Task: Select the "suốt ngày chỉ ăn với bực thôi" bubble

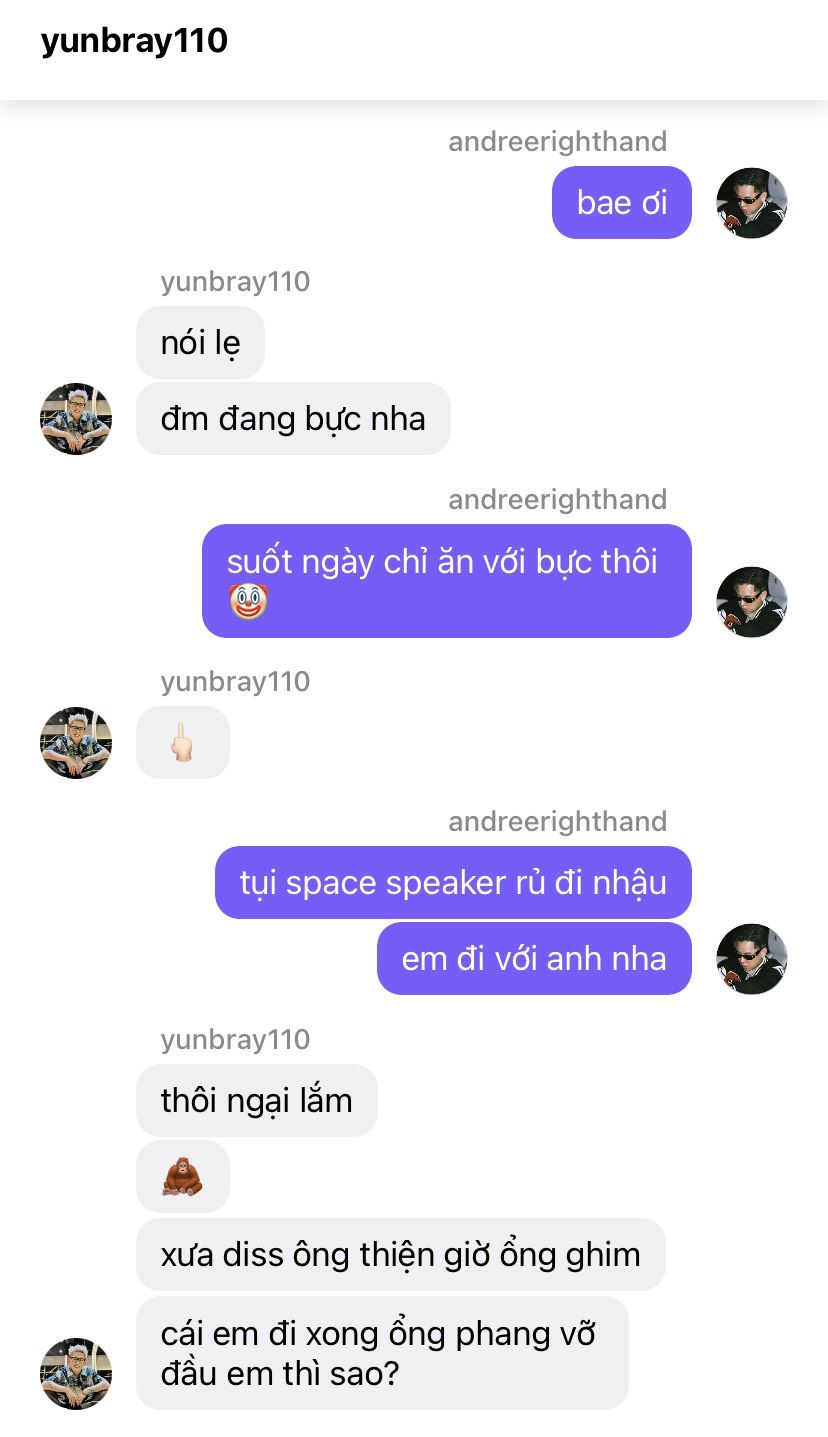Action: (x=447, y=581)
